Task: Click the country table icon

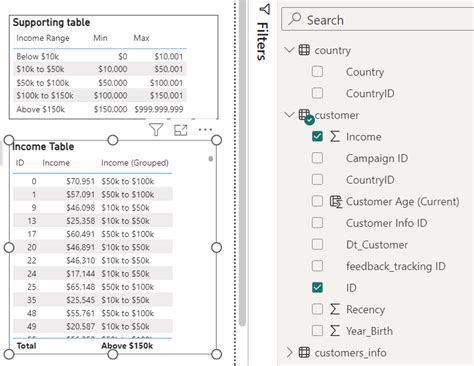Action: coord(304,50)
